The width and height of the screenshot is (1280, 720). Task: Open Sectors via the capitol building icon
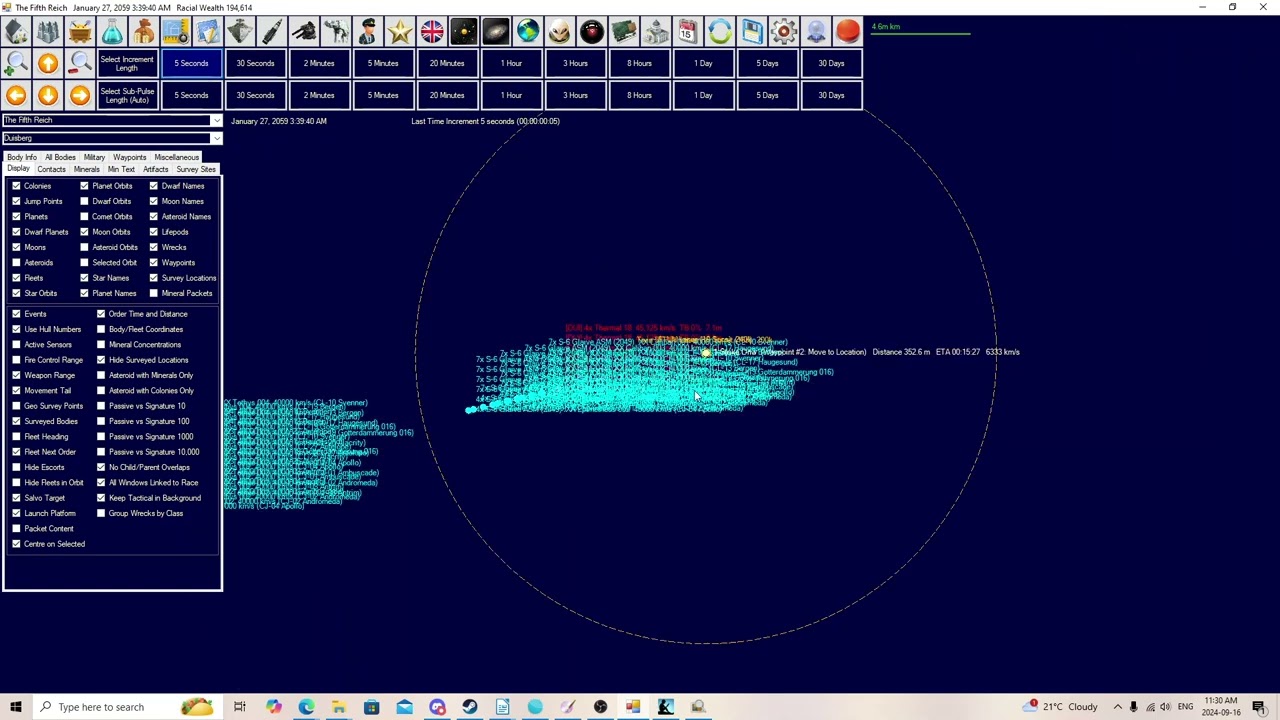(656, 32)
